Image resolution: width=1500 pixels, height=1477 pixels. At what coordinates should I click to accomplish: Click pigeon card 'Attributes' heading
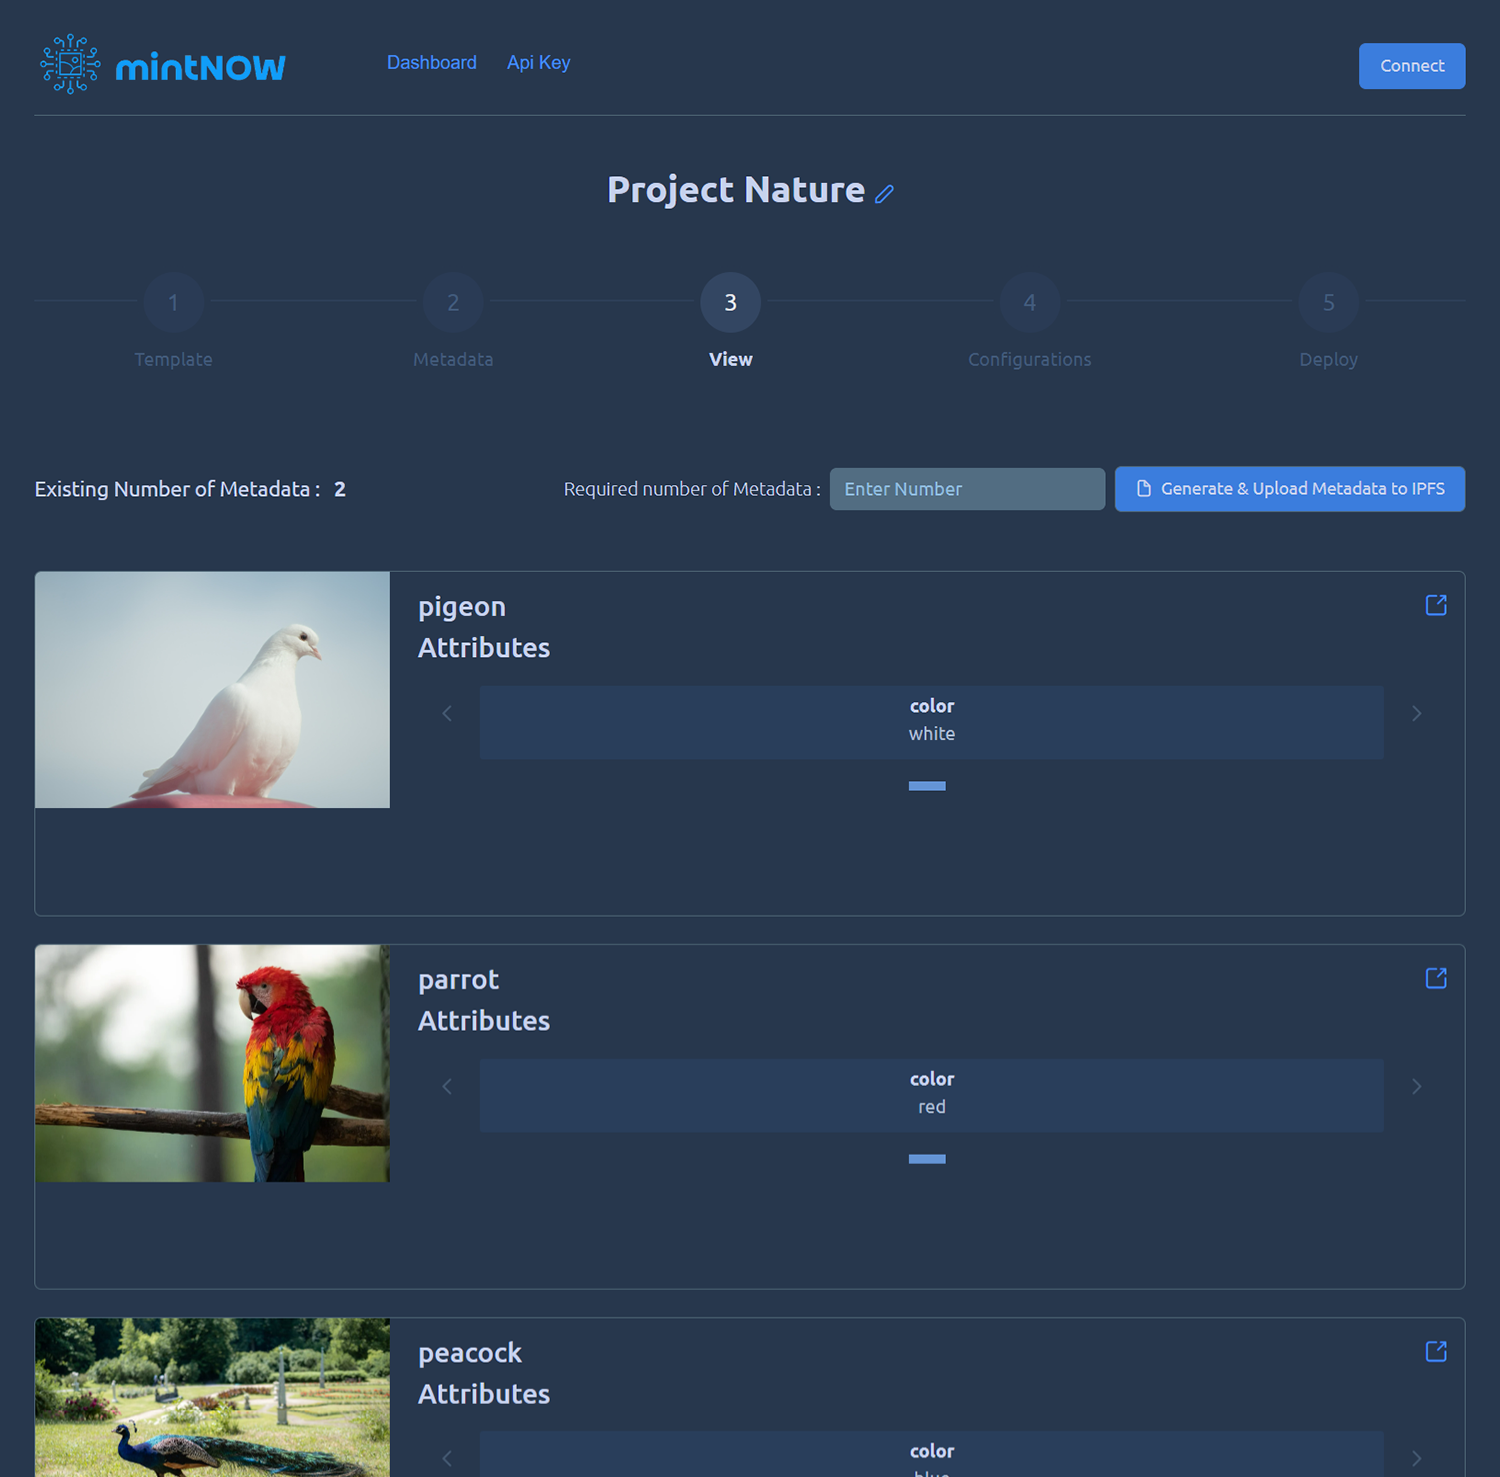[484, 648]
